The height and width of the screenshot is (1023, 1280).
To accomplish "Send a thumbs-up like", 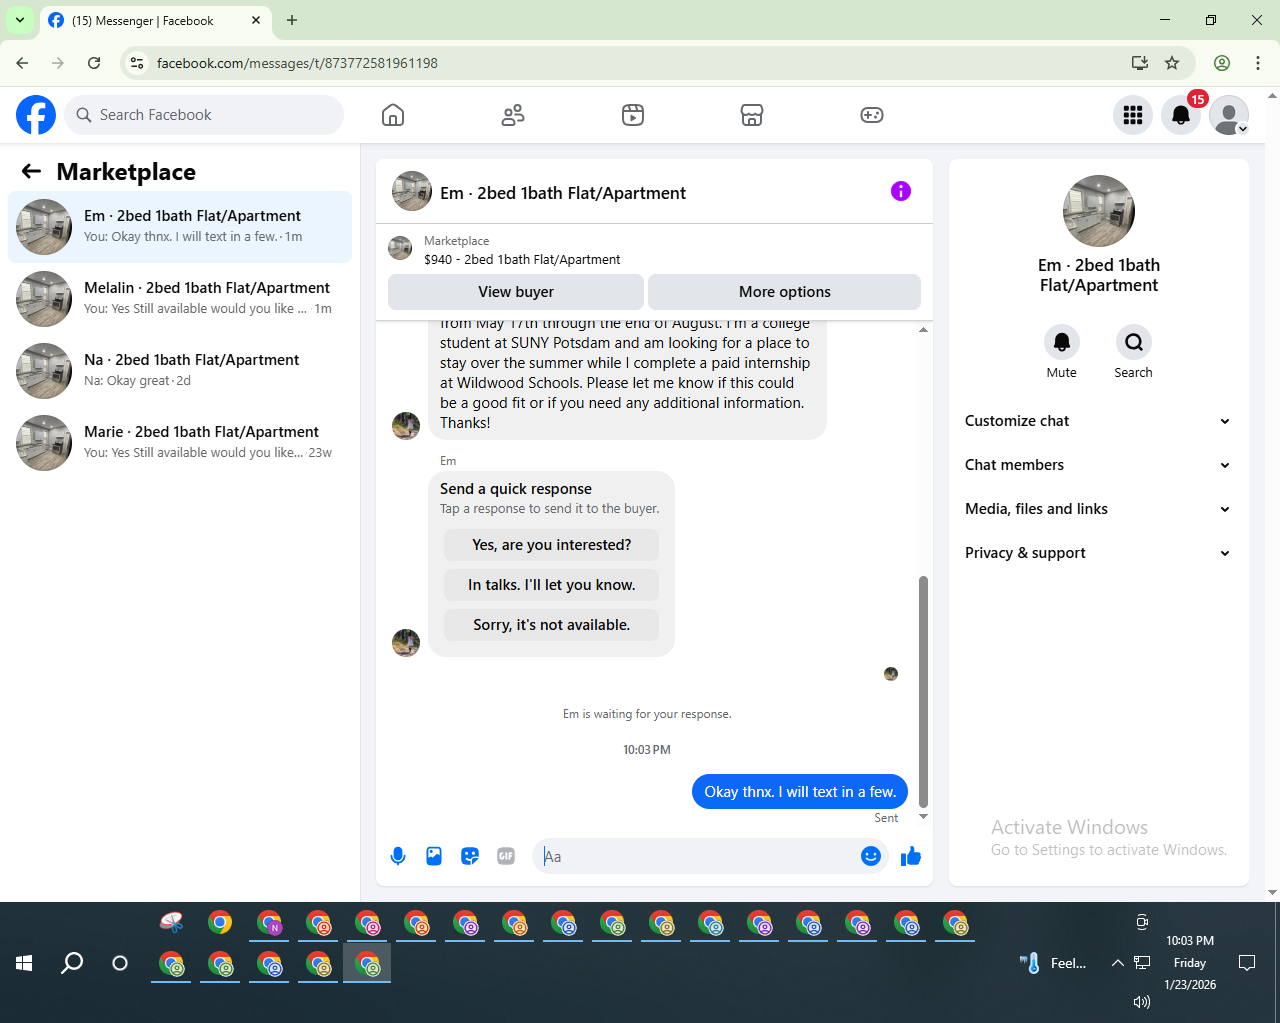I will [911, 856].
